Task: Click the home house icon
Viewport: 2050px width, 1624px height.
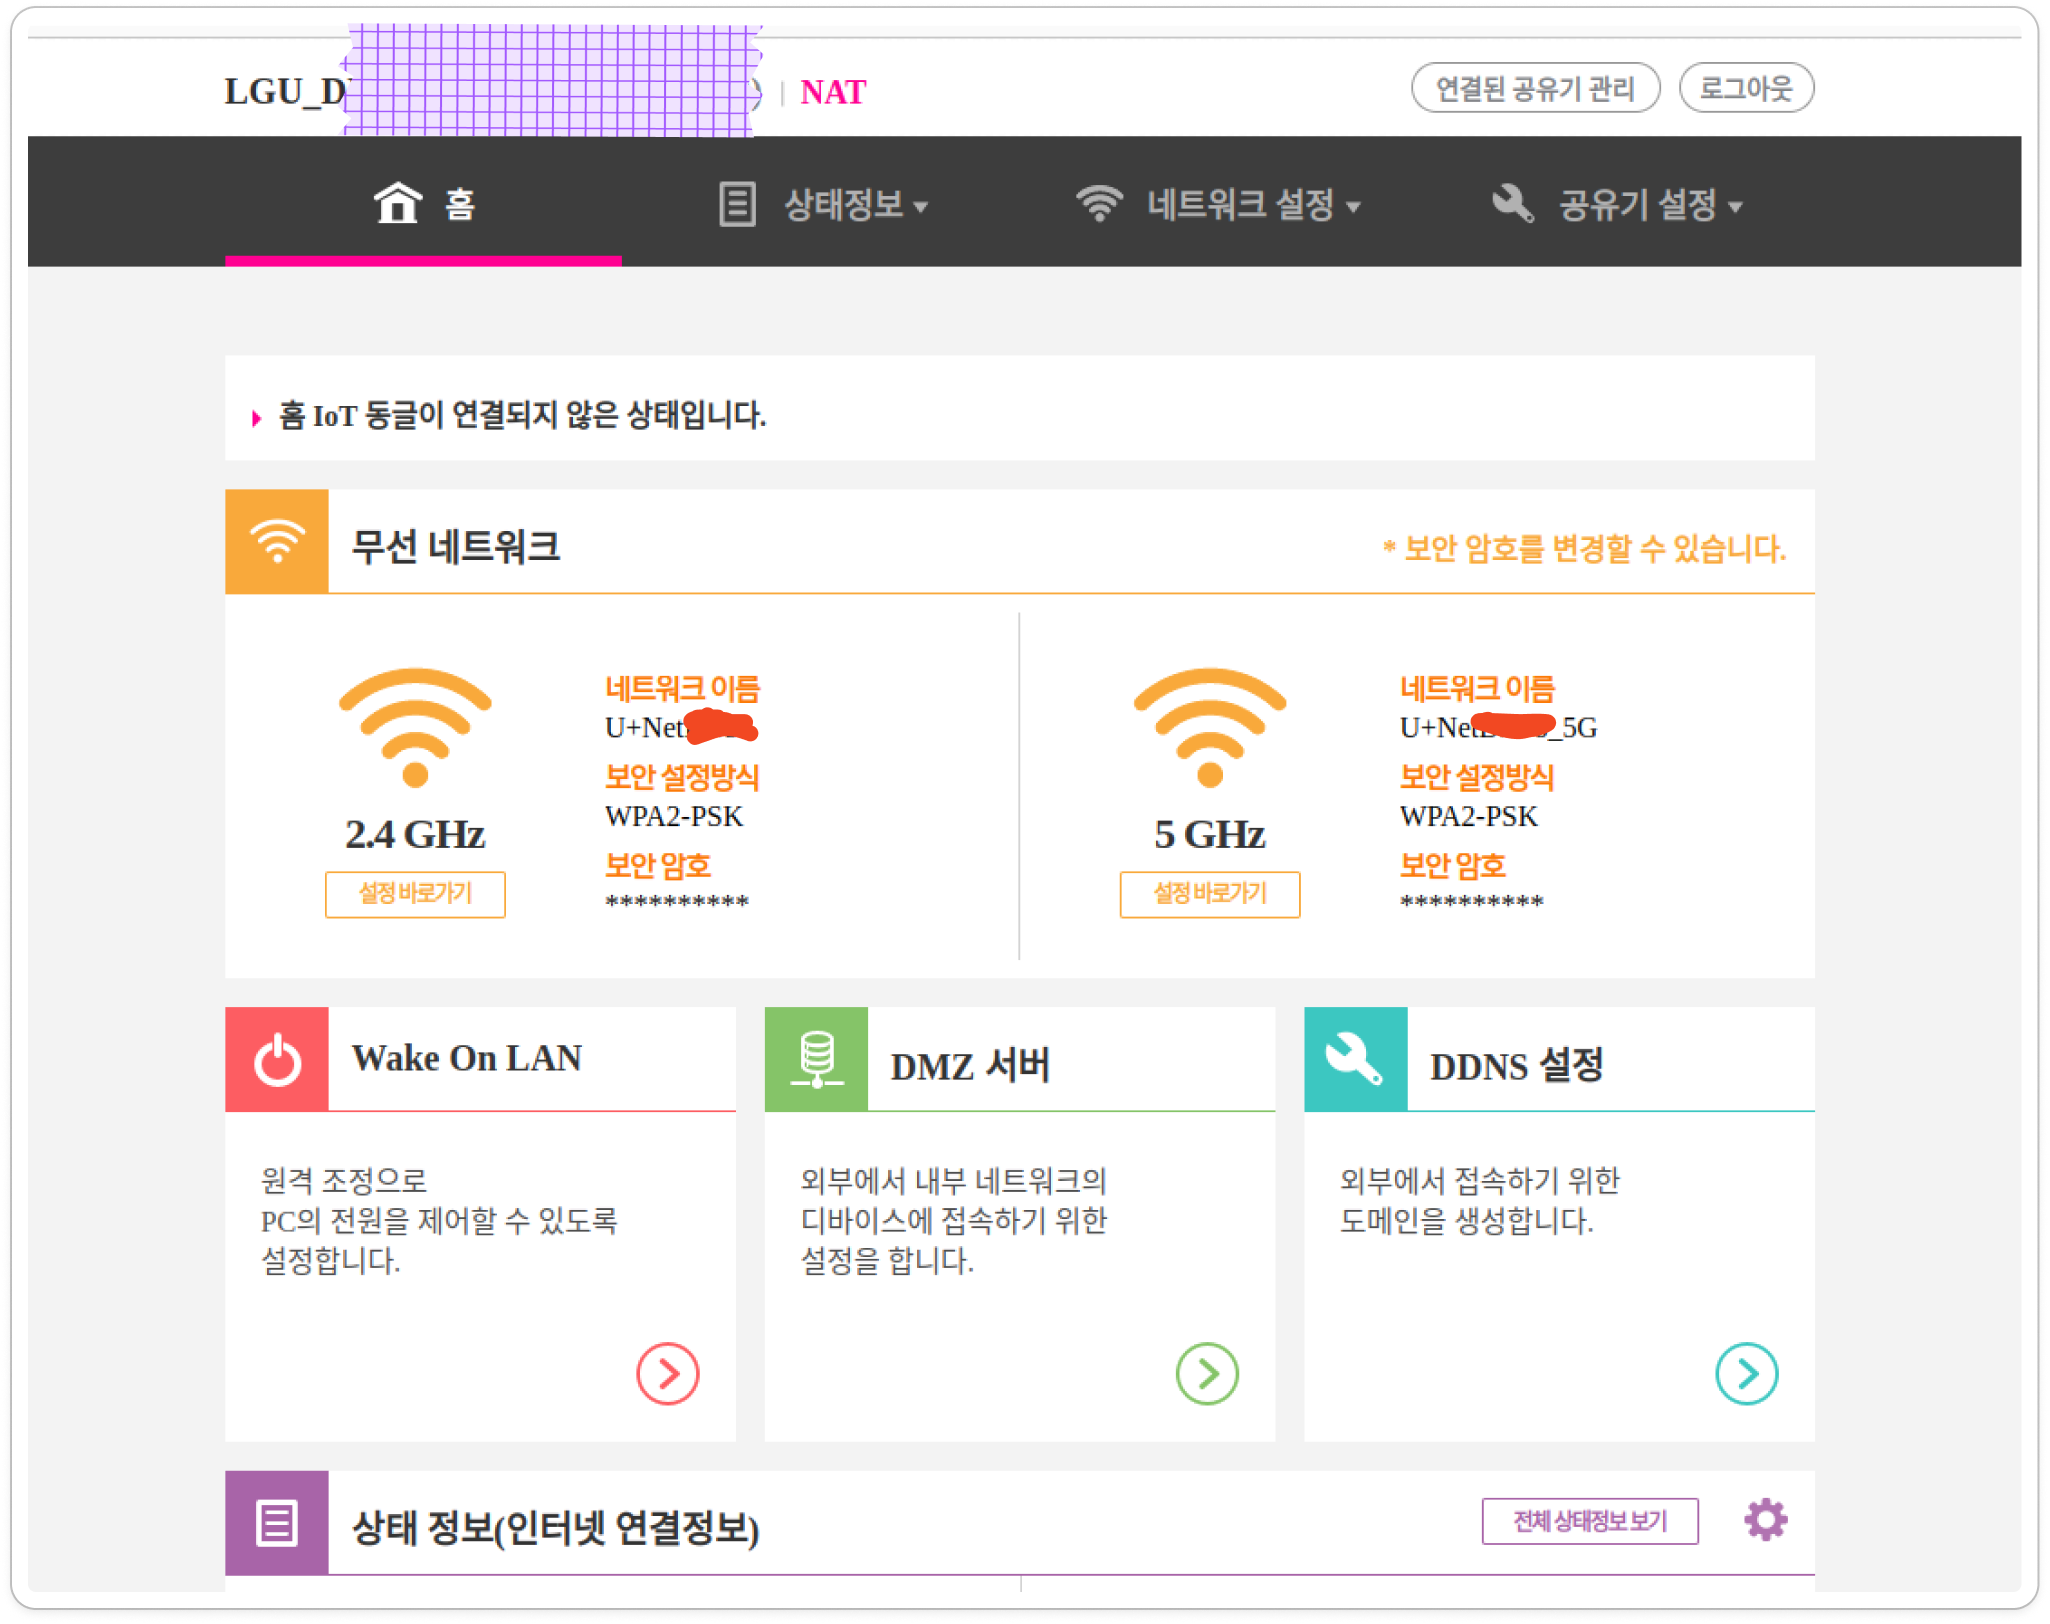Action: [397, 203]
